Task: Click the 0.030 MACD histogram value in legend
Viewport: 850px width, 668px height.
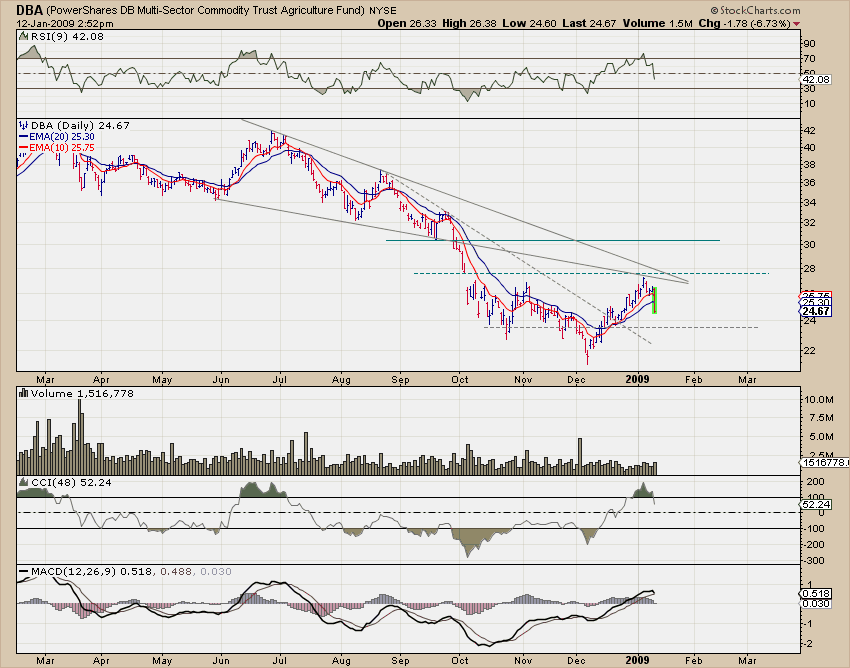Action: click(216, 571)
